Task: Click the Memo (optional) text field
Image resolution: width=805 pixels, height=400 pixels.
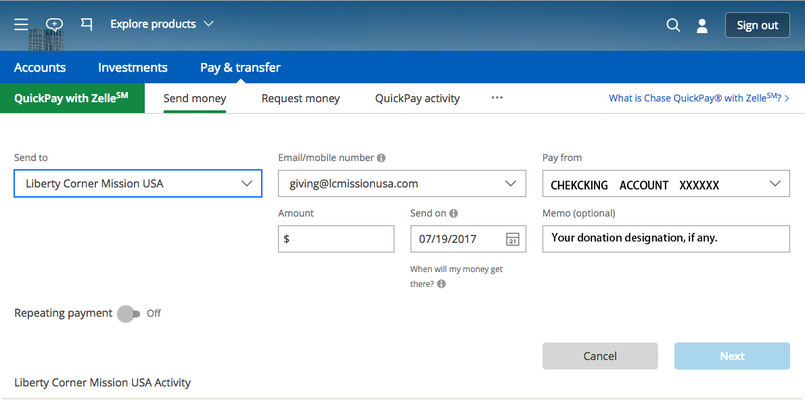Action: (666, 239)
